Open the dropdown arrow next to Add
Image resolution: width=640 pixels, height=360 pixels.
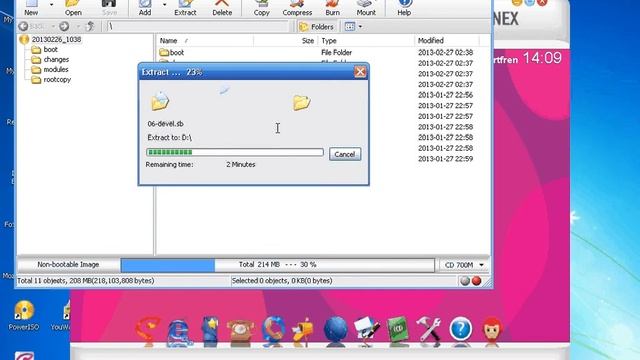click(164, 5)
